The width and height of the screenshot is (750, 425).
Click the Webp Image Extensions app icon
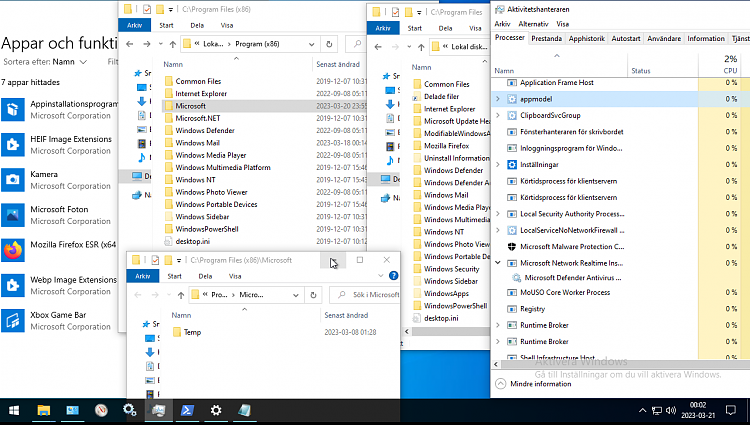point(12,285)
